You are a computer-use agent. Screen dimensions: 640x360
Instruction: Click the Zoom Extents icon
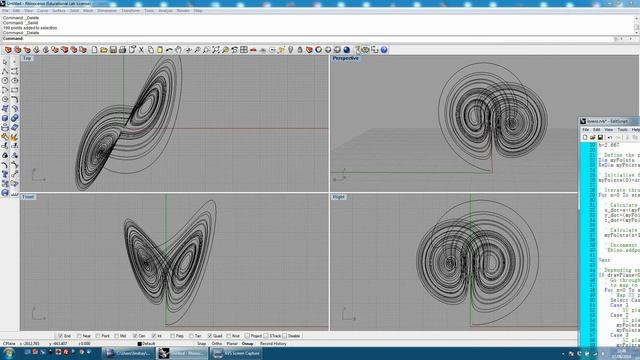[x=216, y=50]
